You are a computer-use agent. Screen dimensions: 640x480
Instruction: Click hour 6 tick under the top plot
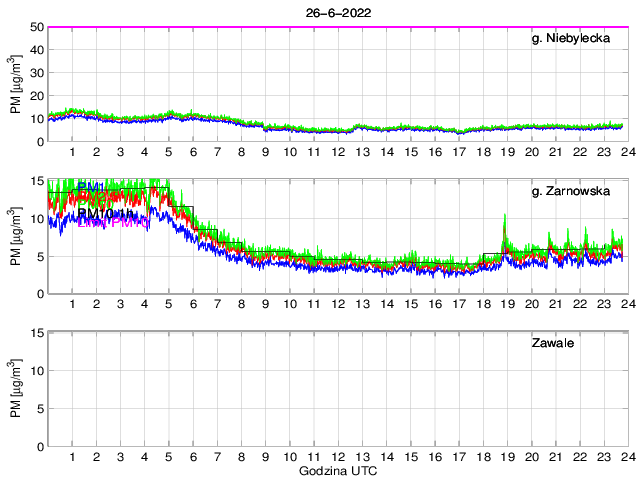192,151
